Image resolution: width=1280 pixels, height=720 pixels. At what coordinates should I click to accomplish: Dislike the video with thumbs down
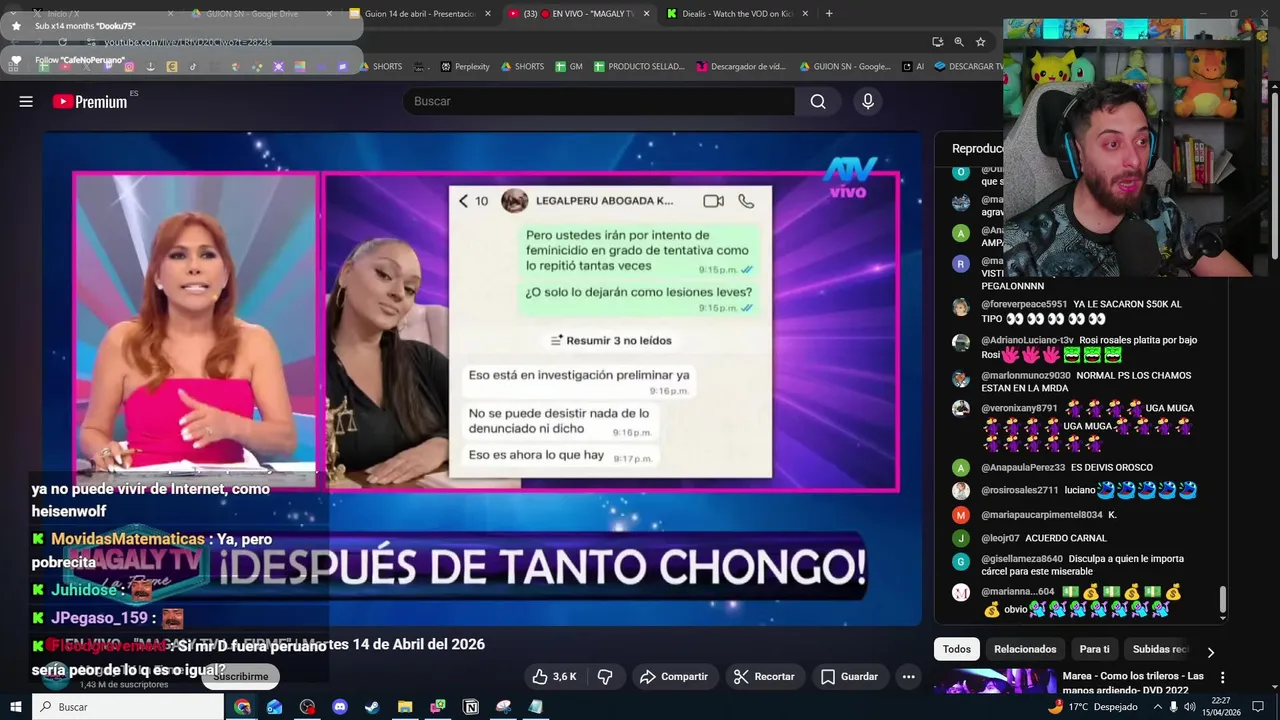(x=605, y=677)
